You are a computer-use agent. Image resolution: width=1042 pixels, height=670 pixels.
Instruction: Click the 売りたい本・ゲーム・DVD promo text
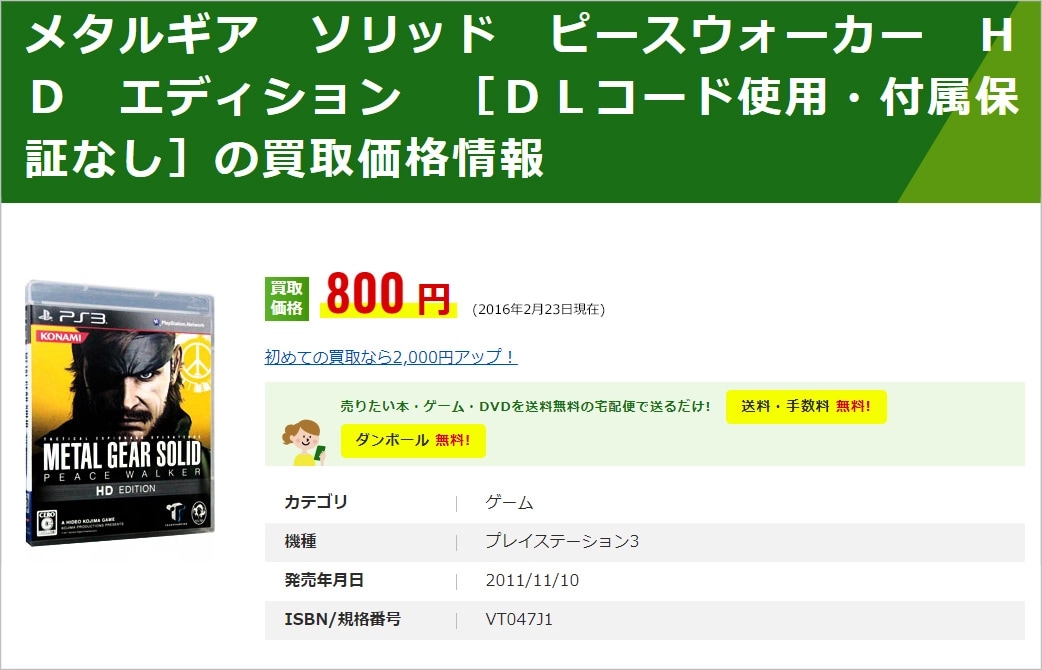point(525,406)
